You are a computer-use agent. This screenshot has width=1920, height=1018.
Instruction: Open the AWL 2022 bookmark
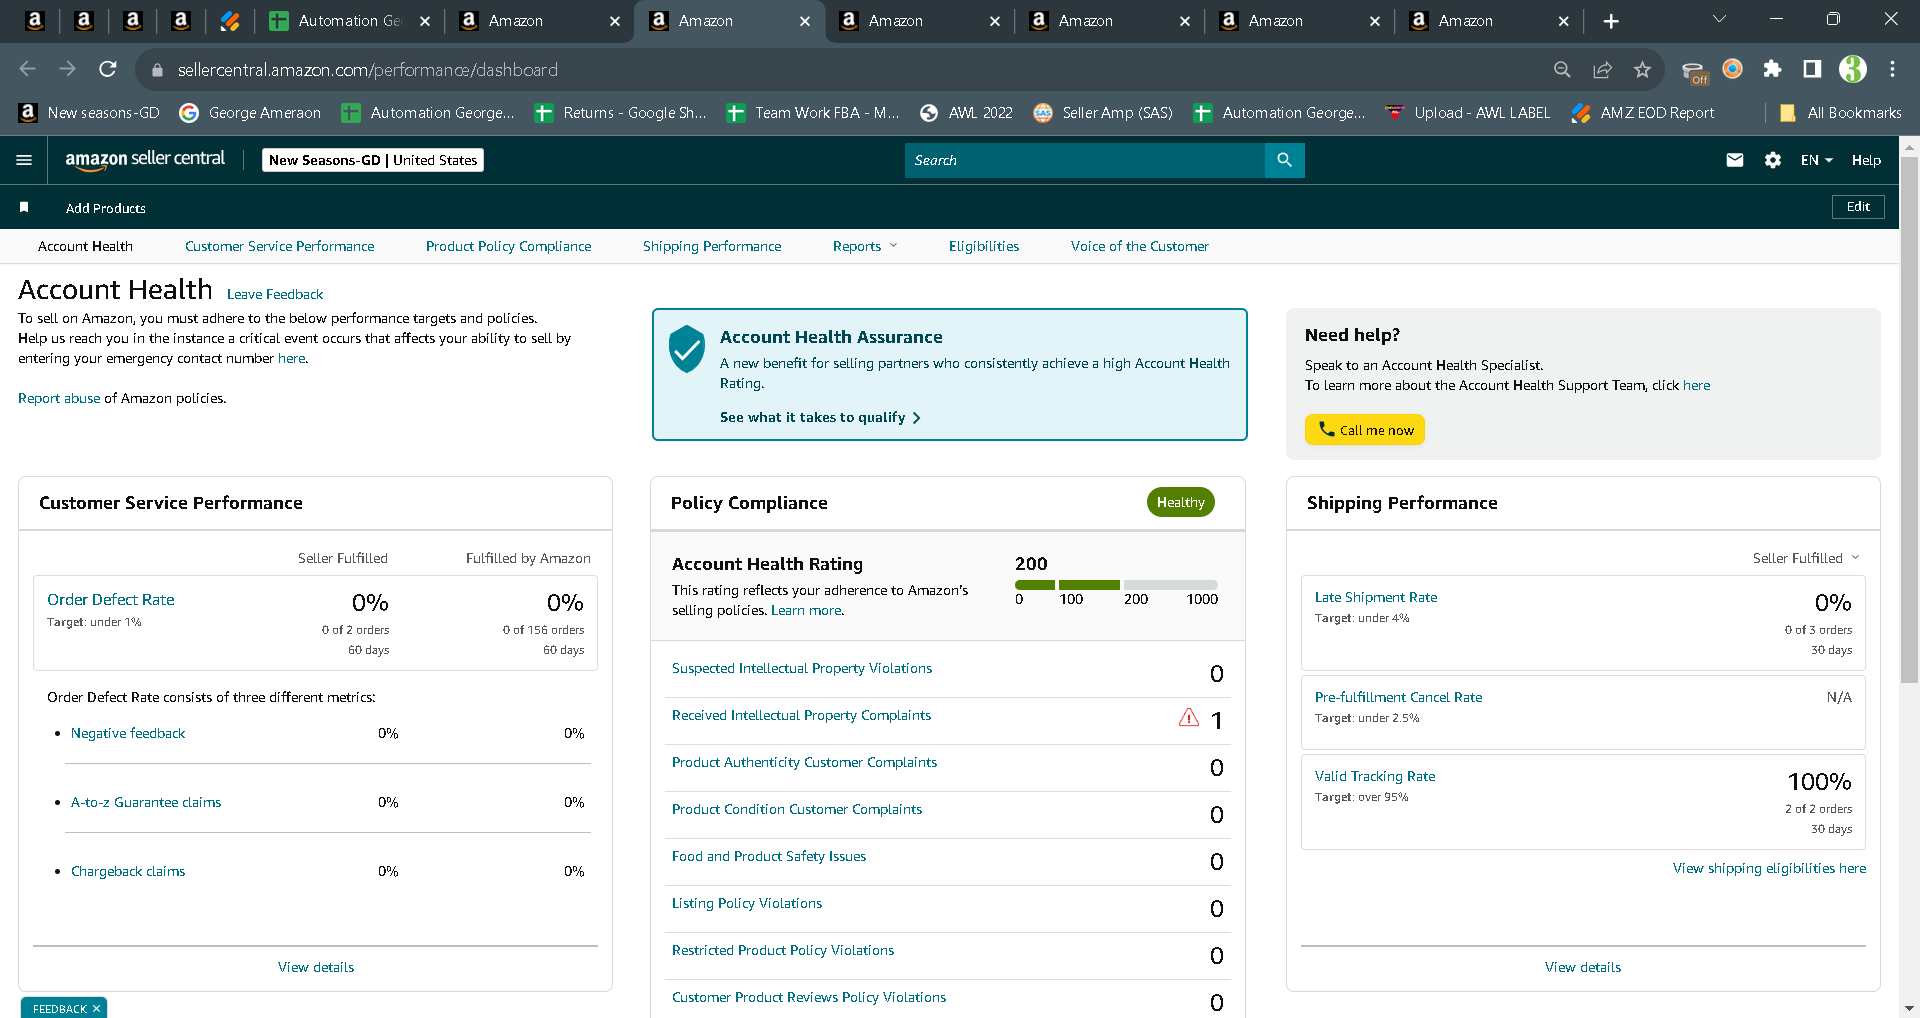(x=967, y=113)
